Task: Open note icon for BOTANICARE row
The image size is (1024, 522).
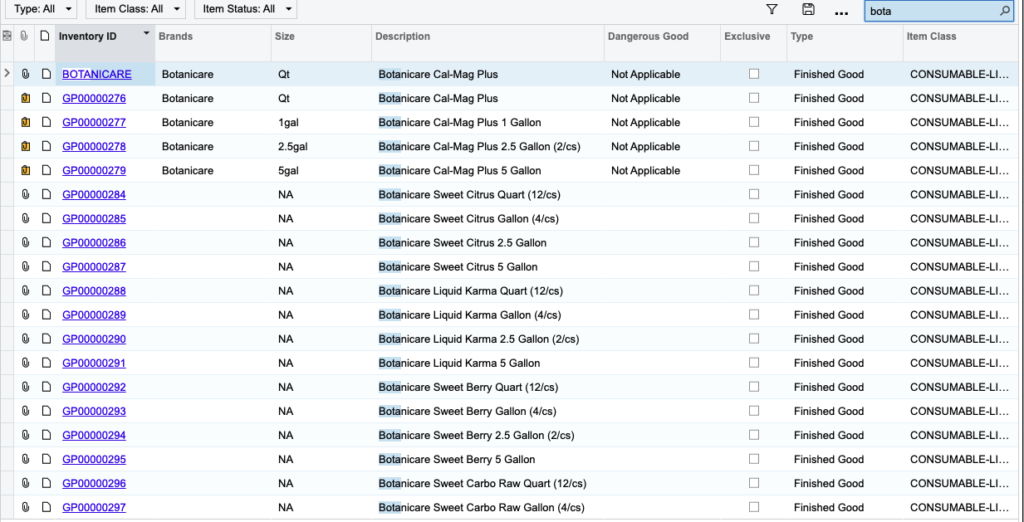Action: pyautogui.click(x=46, y=74)
